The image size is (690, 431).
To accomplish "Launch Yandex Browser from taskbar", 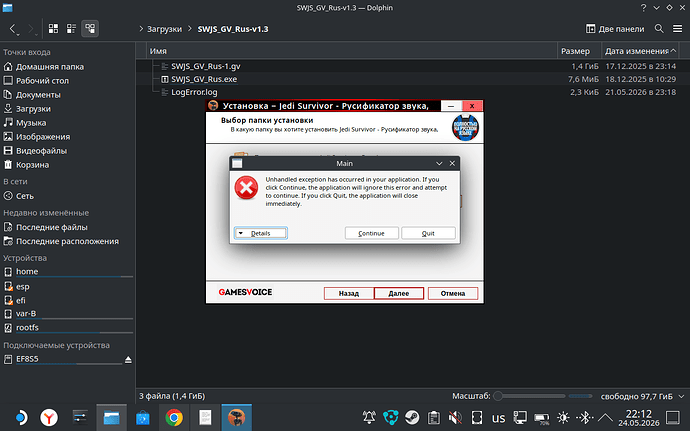I will pos(49,417).
